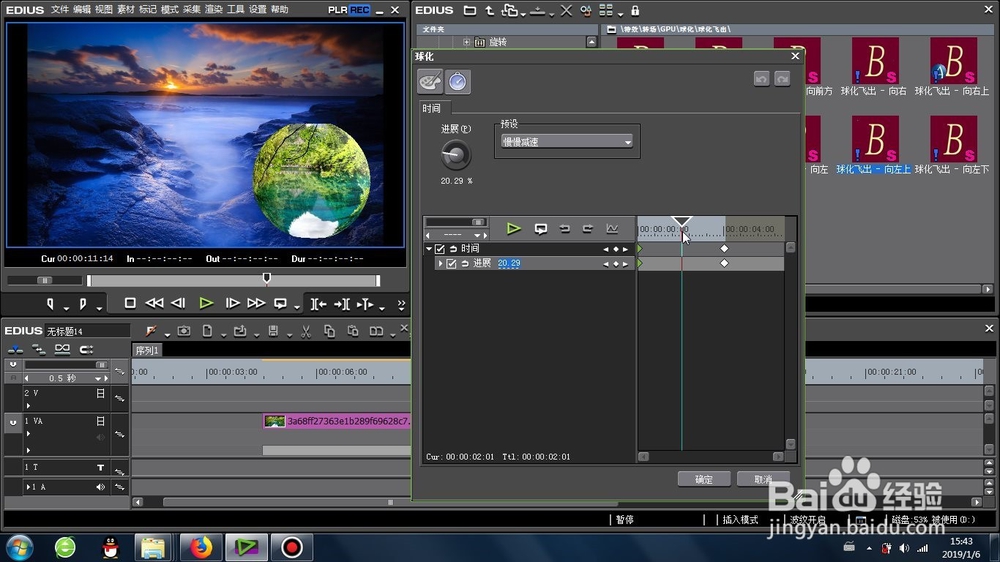Click the Set In point icon

(x=50, y=304)
